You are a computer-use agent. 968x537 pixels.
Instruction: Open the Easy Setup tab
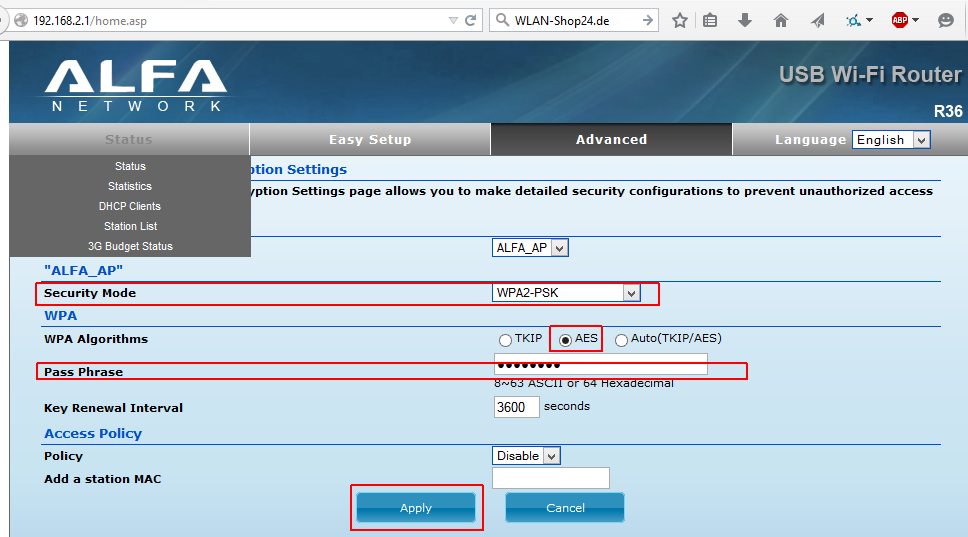370,139
